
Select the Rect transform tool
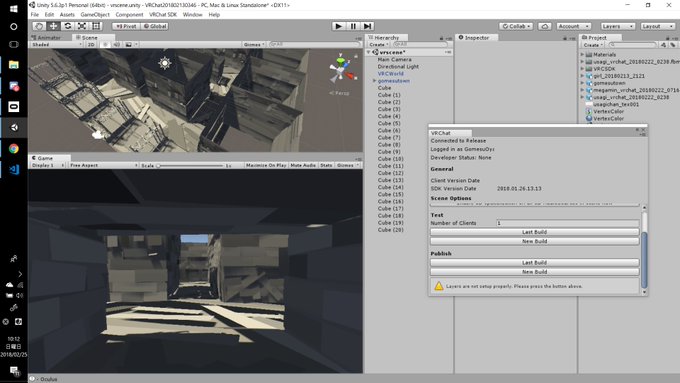(x=96, y=26)
